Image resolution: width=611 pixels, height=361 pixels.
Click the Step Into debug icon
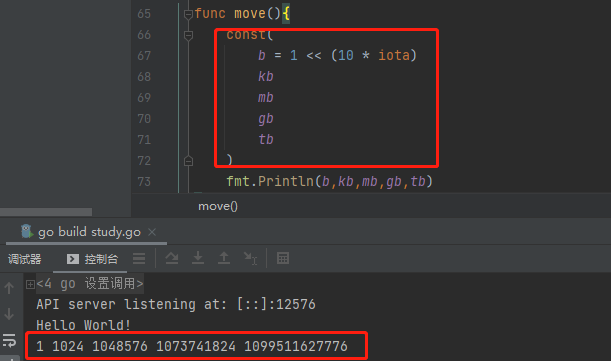pyautogui.click(x=198, y=258)
